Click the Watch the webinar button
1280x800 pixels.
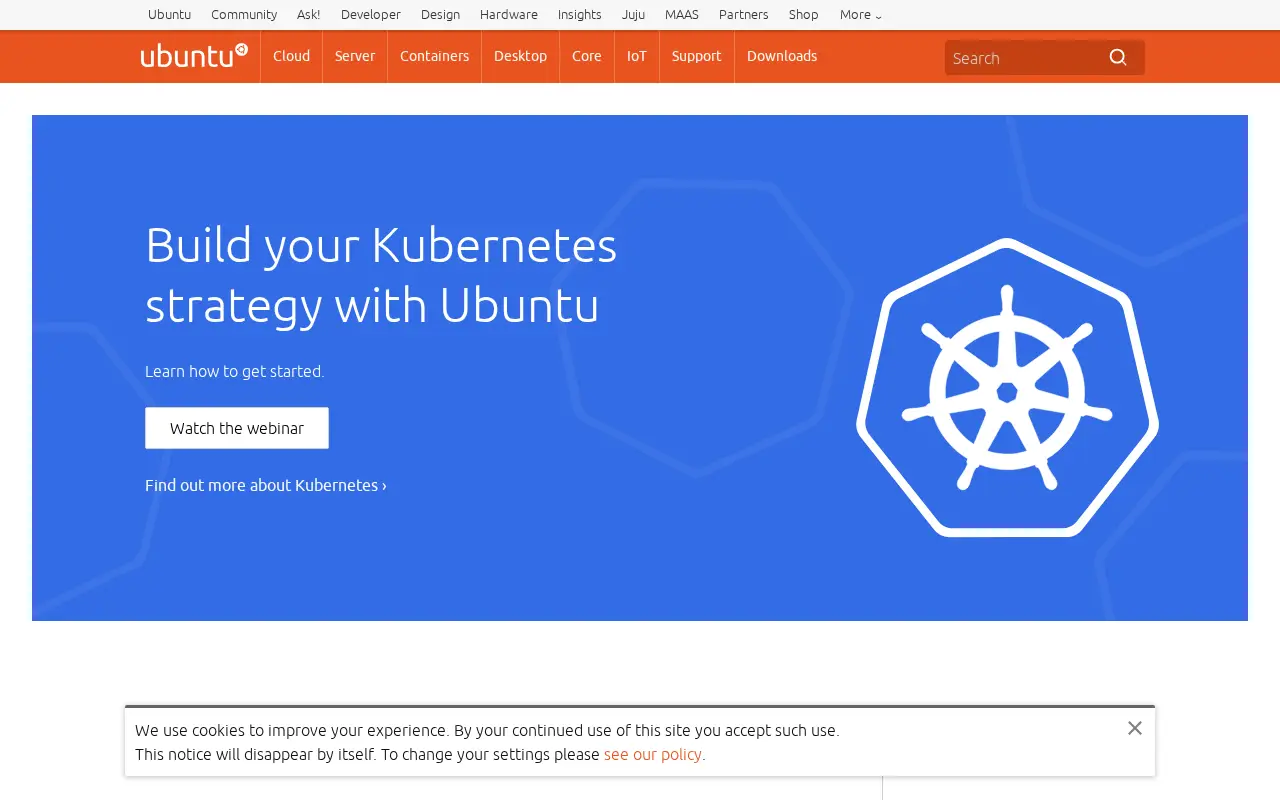click(237, 428)
